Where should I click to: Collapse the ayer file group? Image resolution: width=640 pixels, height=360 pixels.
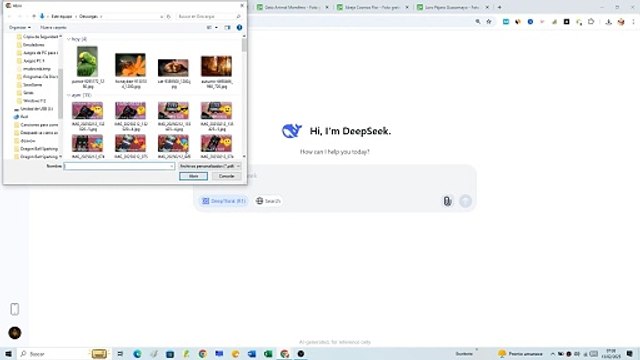pyautogui.click(x=69, y=95)
